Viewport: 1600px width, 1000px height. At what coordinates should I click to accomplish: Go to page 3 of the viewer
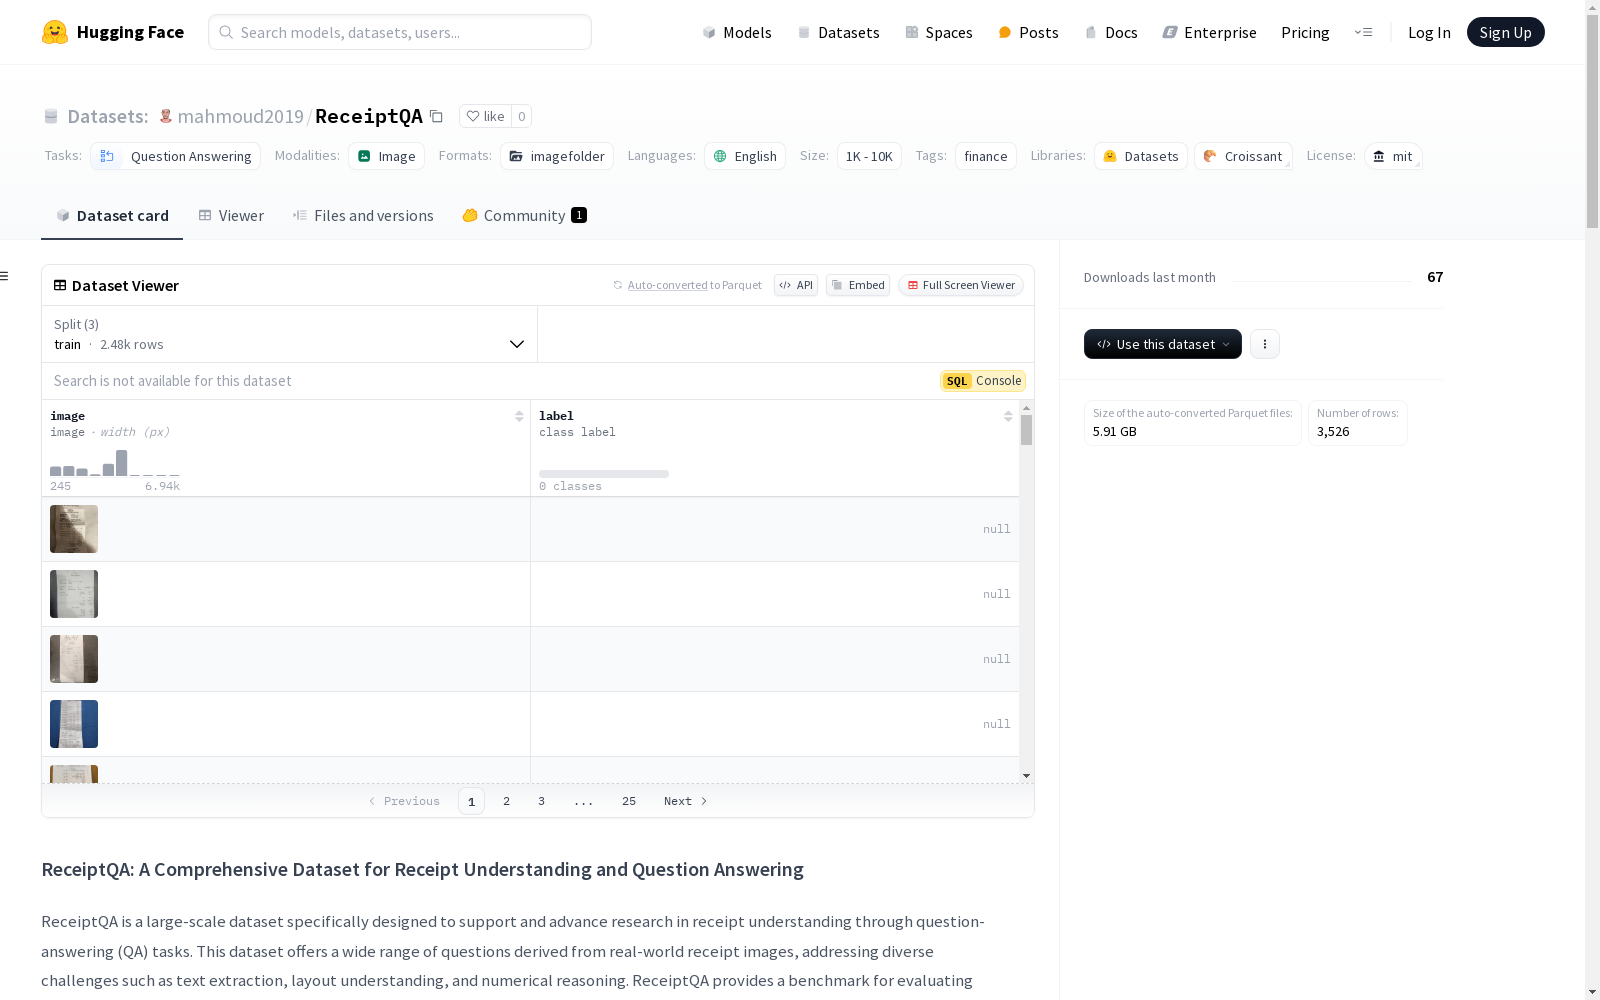click(x=542, y=801)
